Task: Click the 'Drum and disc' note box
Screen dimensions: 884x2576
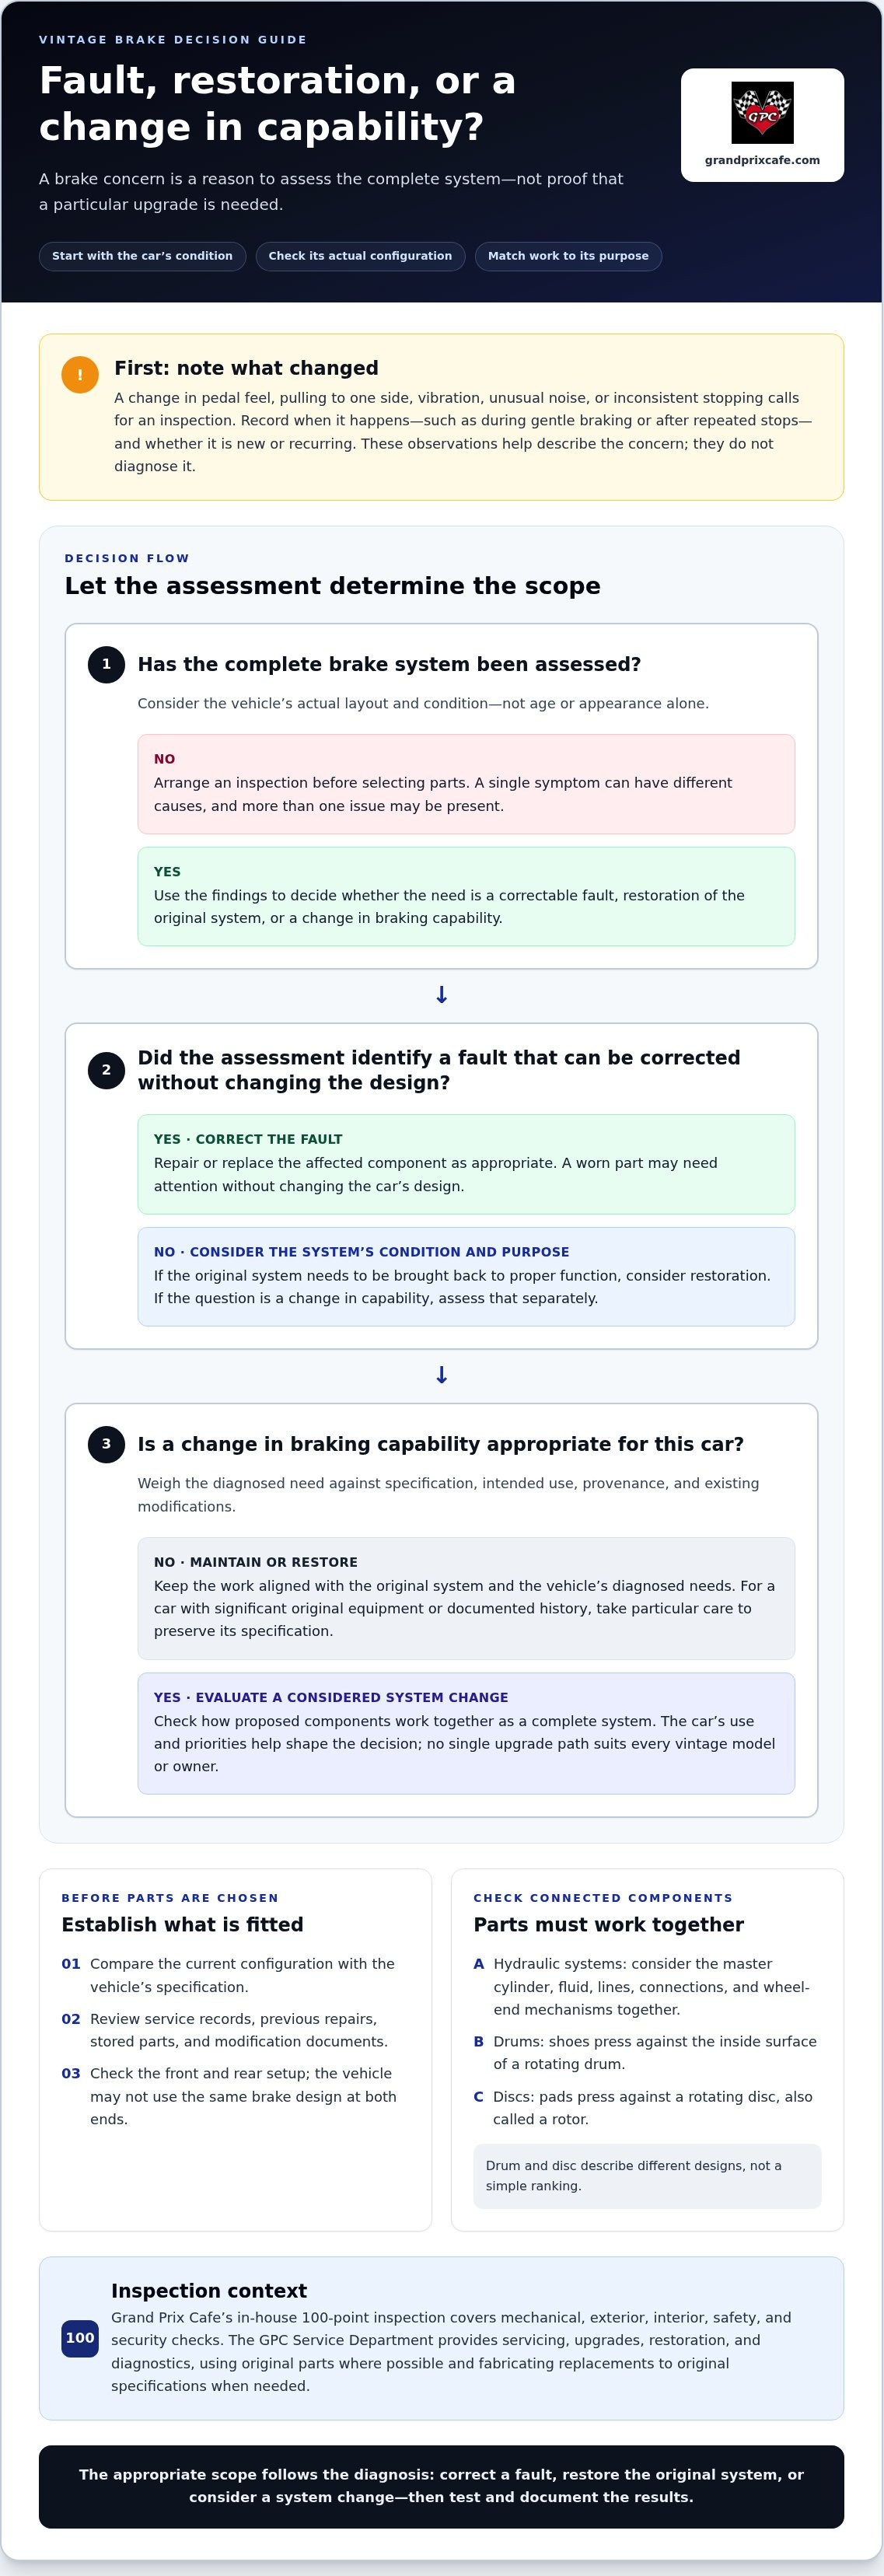Action: pyautogui.click(x=647, y=2175)
